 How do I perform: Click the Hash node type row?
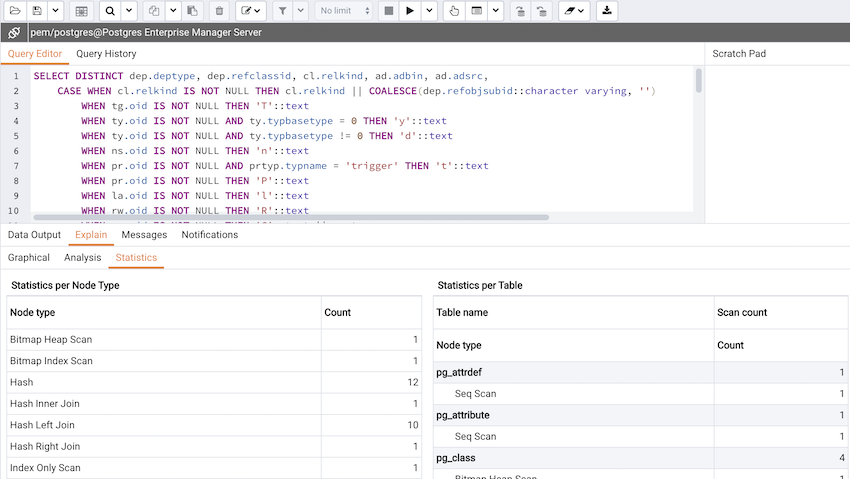coord(214,383)
